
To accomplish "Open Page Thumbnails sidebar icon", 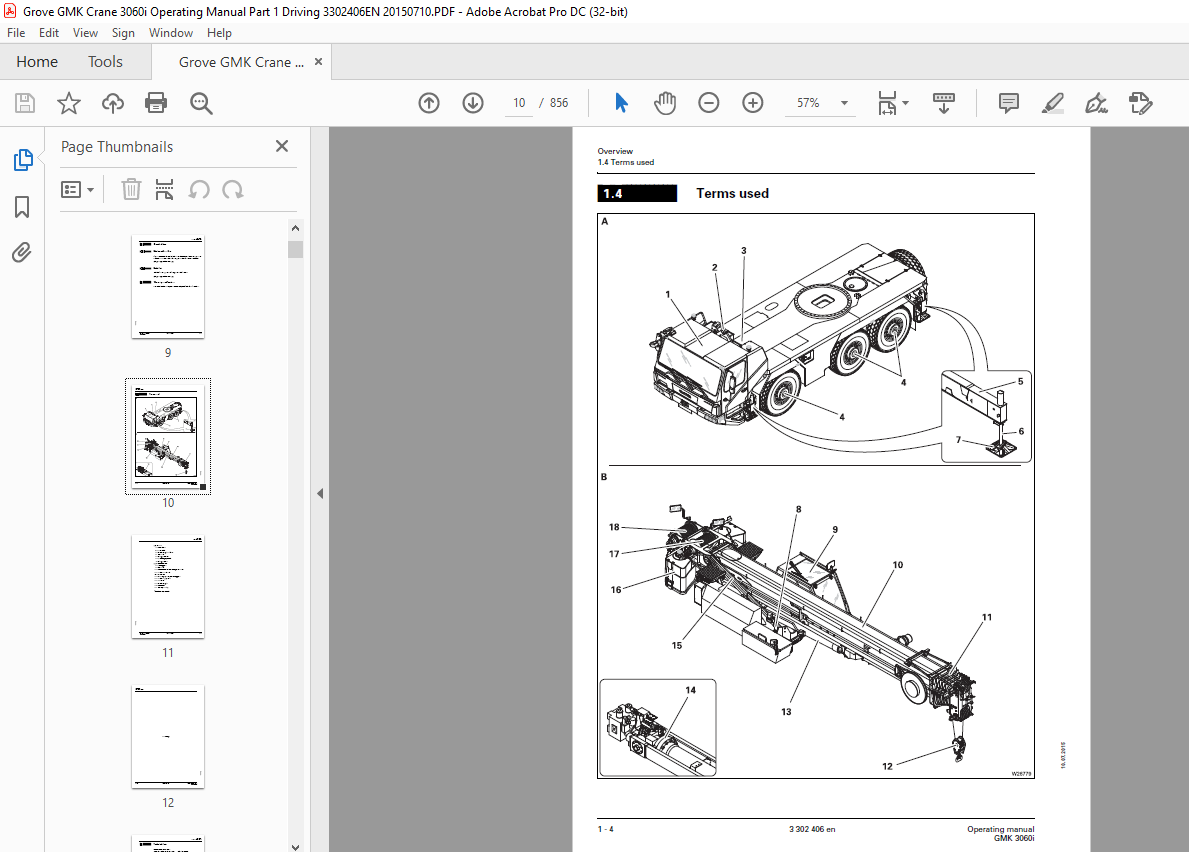I will pyautogui.click(x=23, y=160).
